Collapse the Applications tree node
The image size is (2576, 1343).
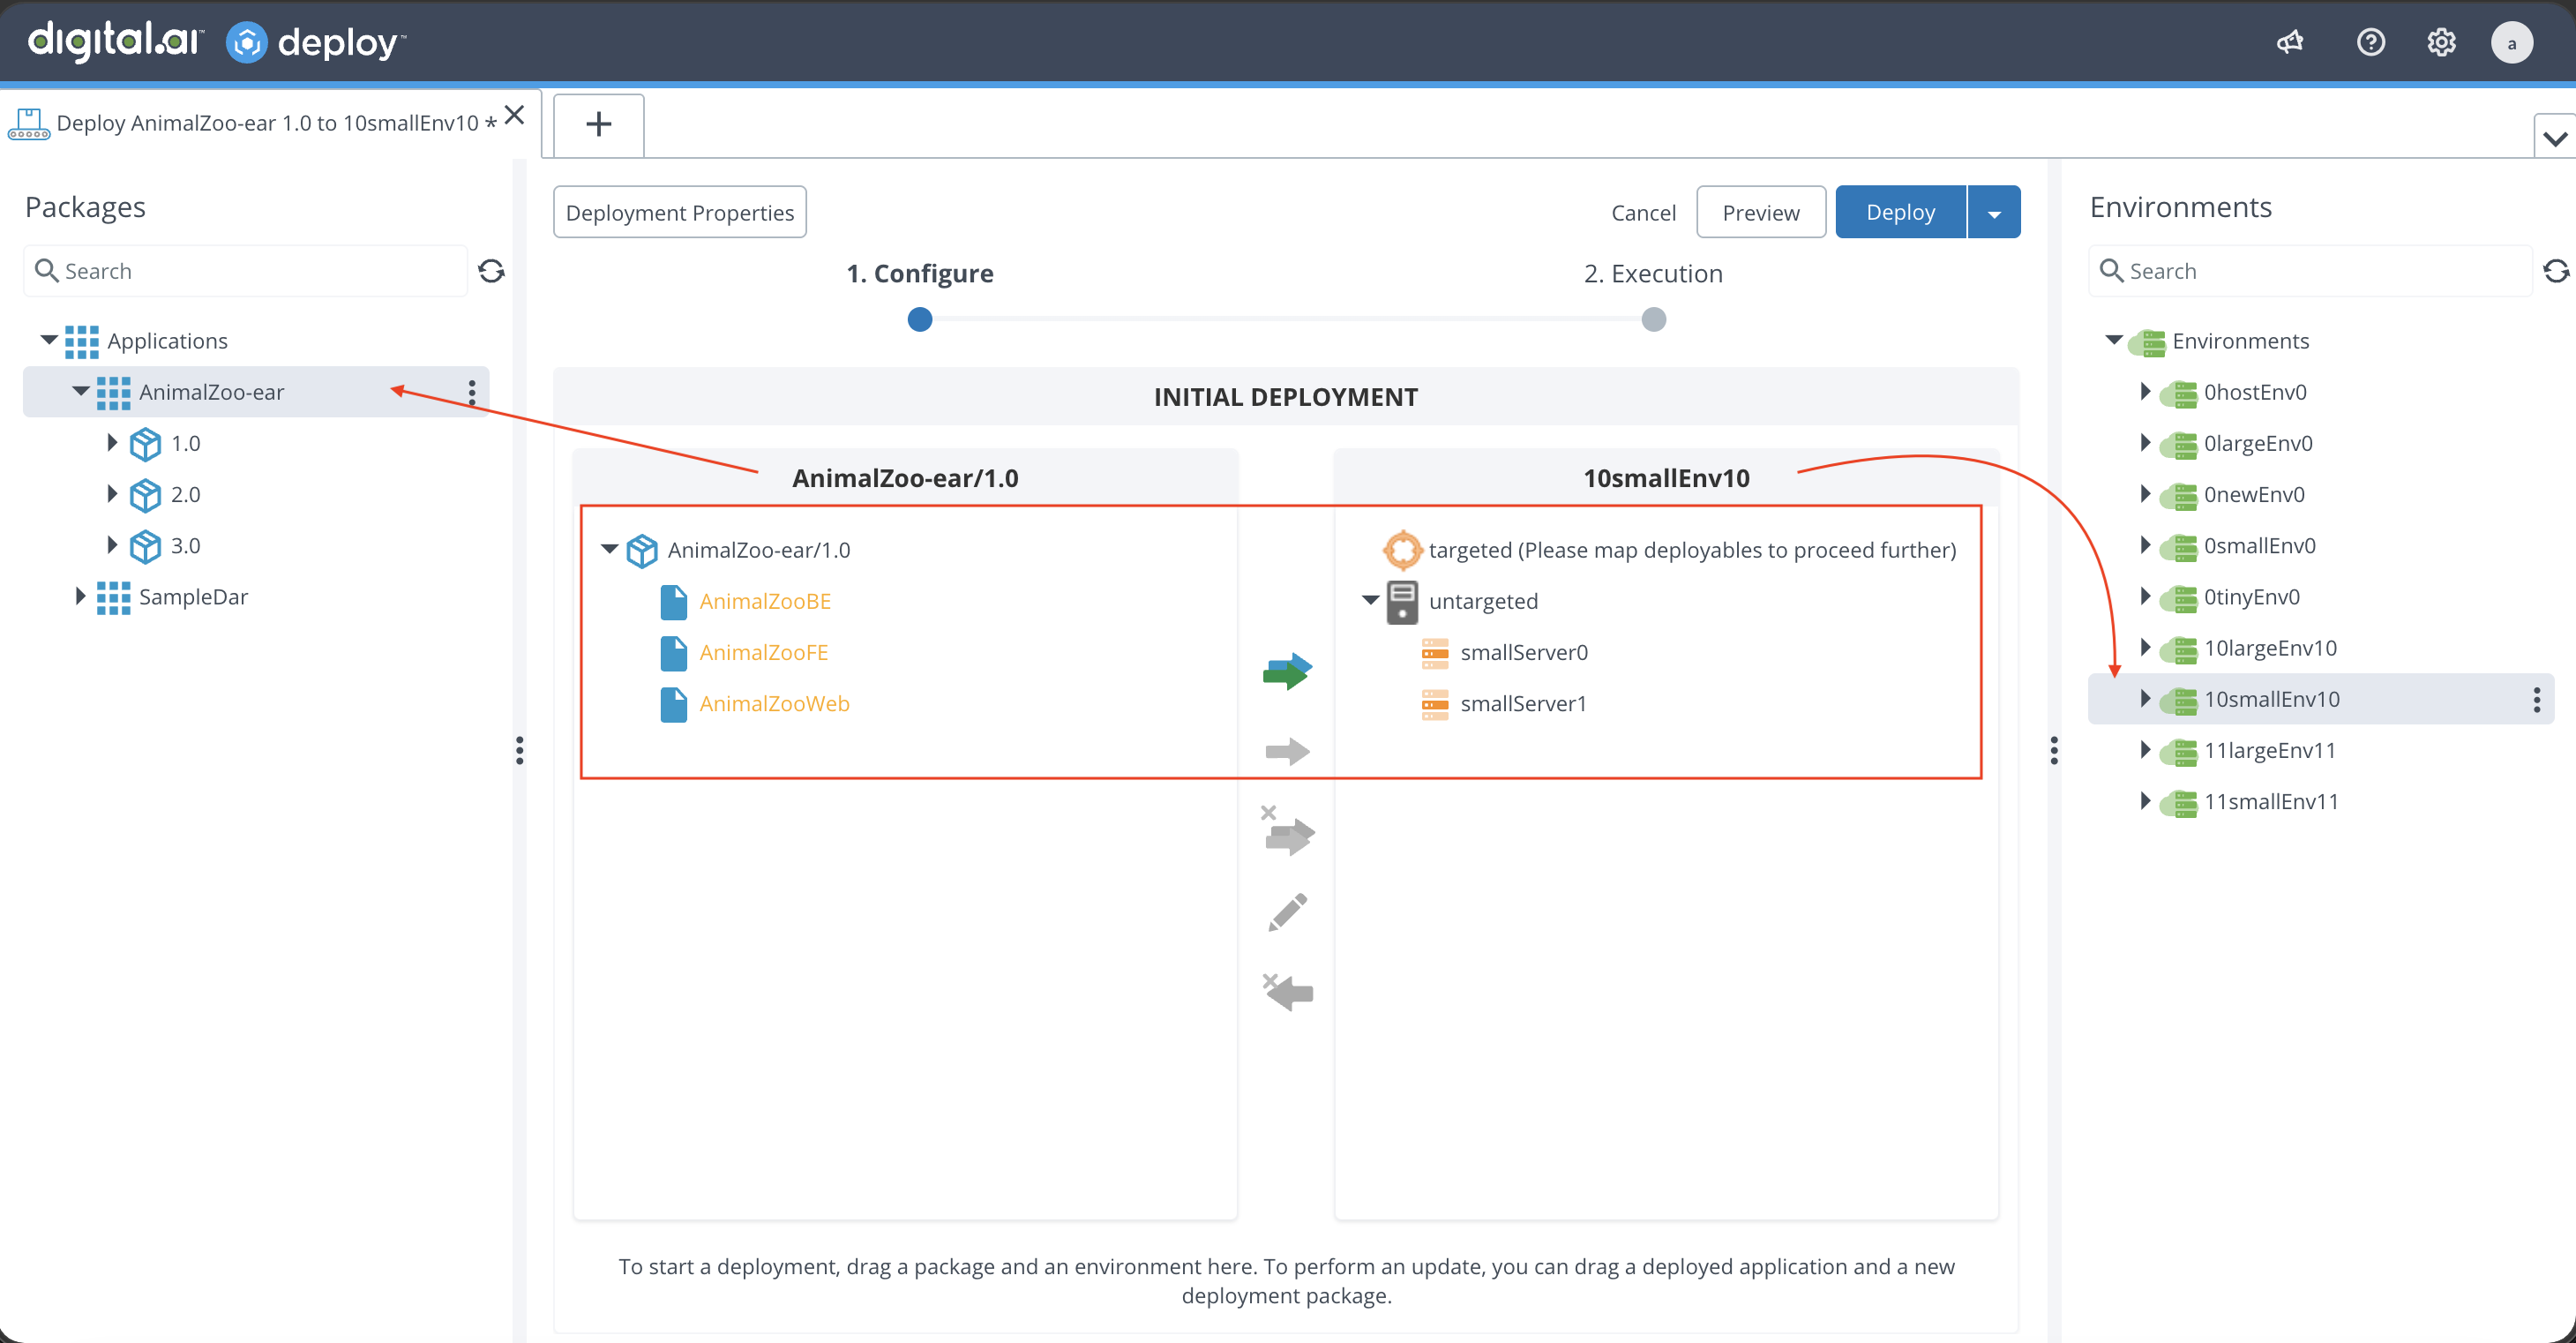(x=48, y=340)
